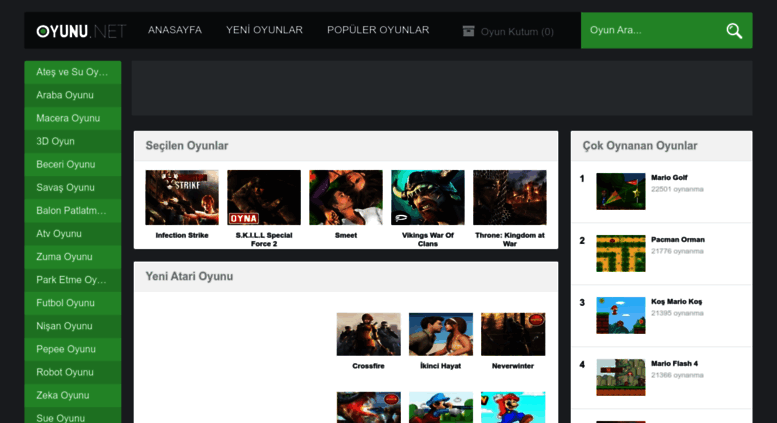The image size is (777, 423).
Task: Open Atv Oyunu category
Action: [x=73, y=234]
